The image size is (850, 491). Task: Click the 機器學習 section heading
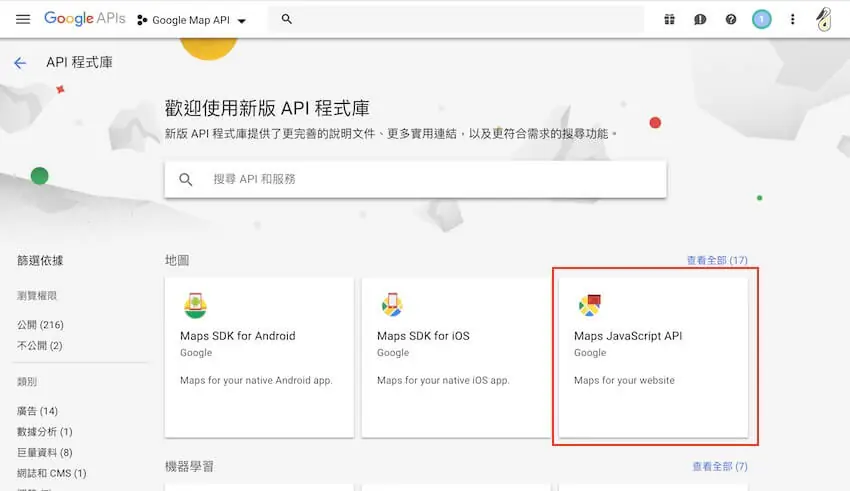click(x=189, y=466)
